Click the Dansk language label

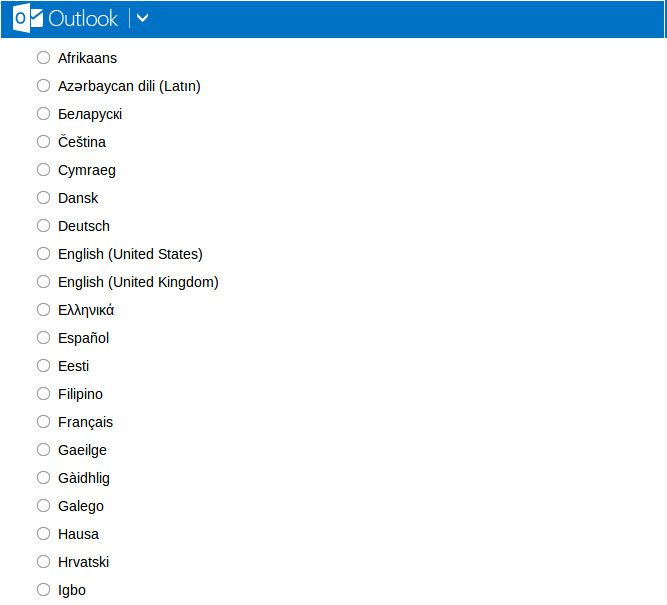tap(78, 198)
